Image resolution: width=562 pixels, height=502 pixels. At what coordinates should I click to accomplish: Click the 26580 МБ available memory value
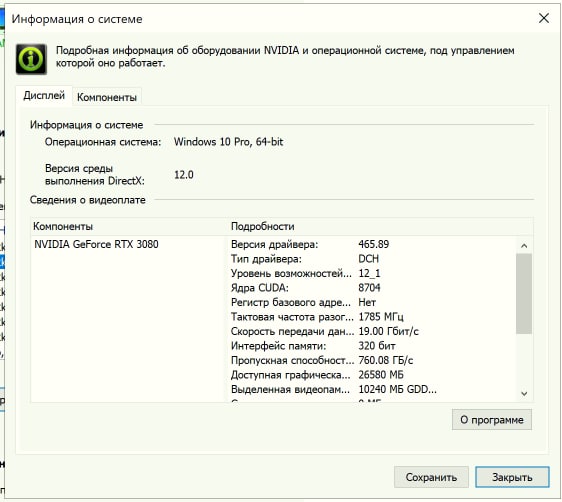pyautogui.click(x=381, y=375)
